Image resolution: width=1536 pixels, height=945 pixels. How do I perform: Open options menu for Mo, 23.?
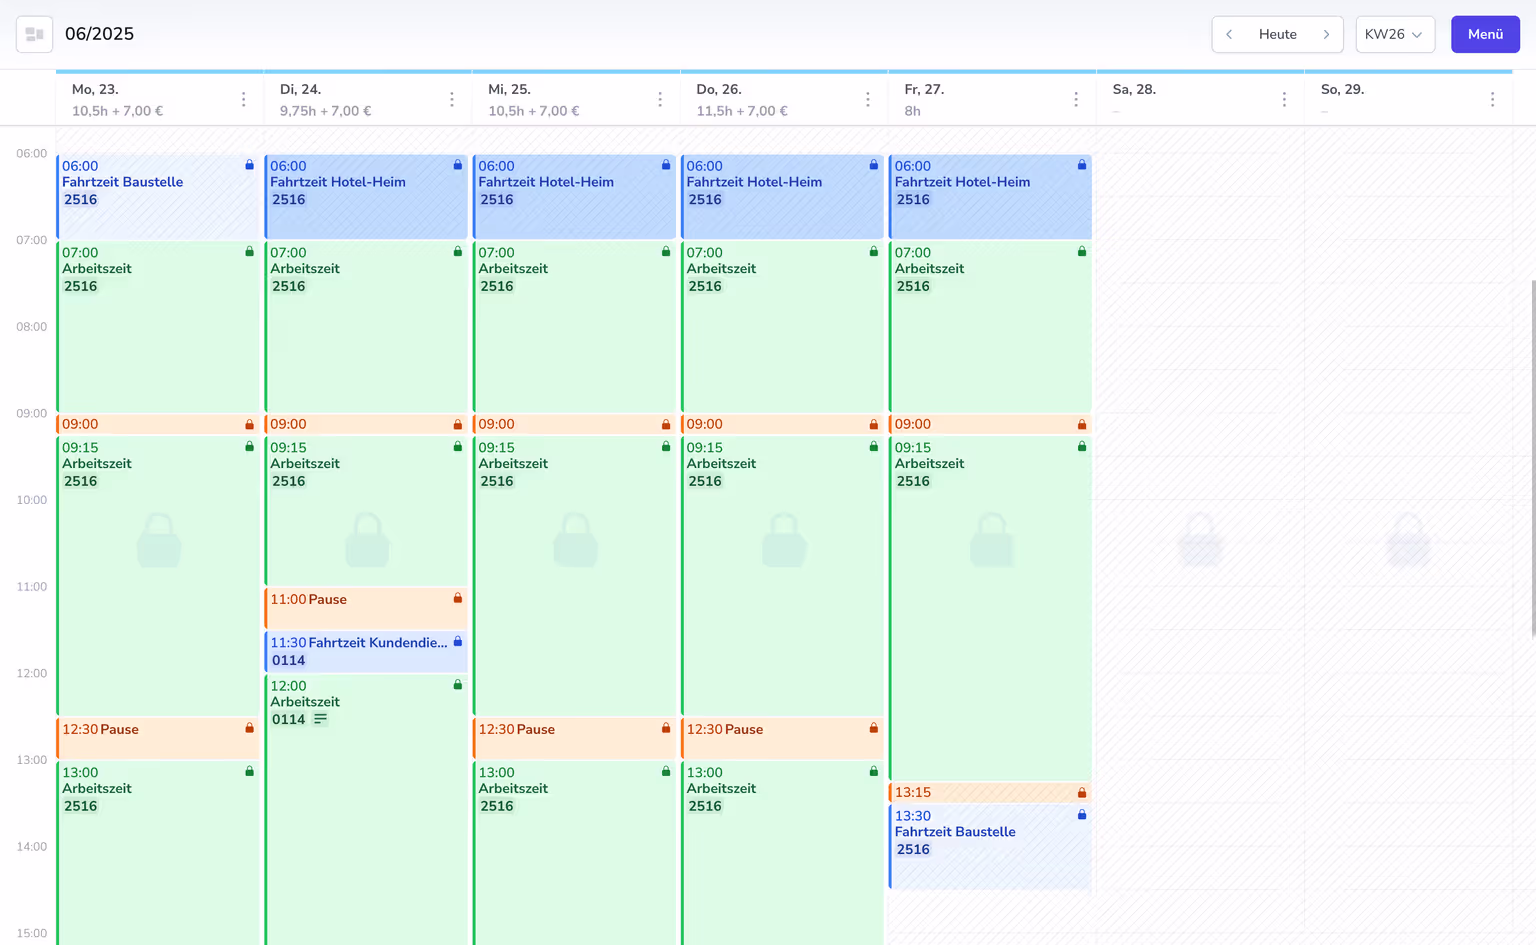click(243, 99)
